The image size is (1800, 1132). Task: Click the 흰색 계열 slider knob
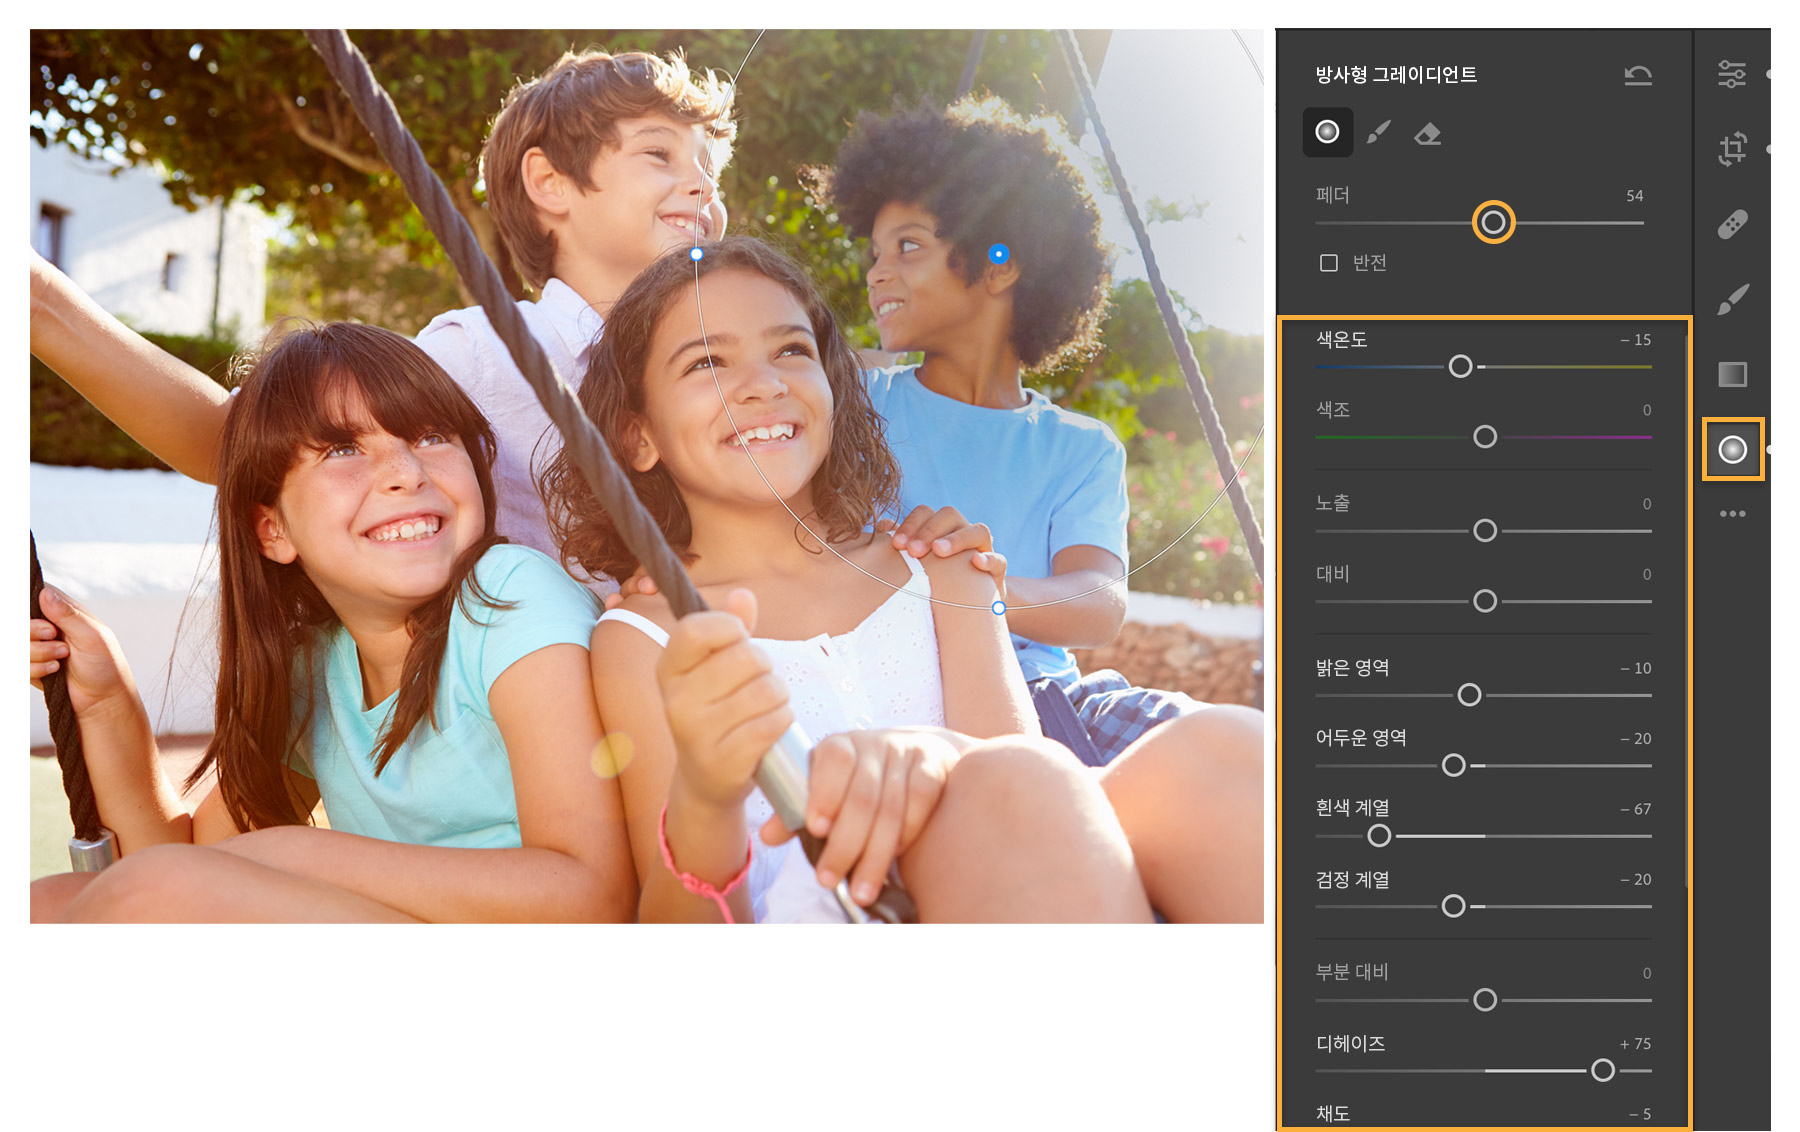pyautogui.click(x=1379, y=836)
